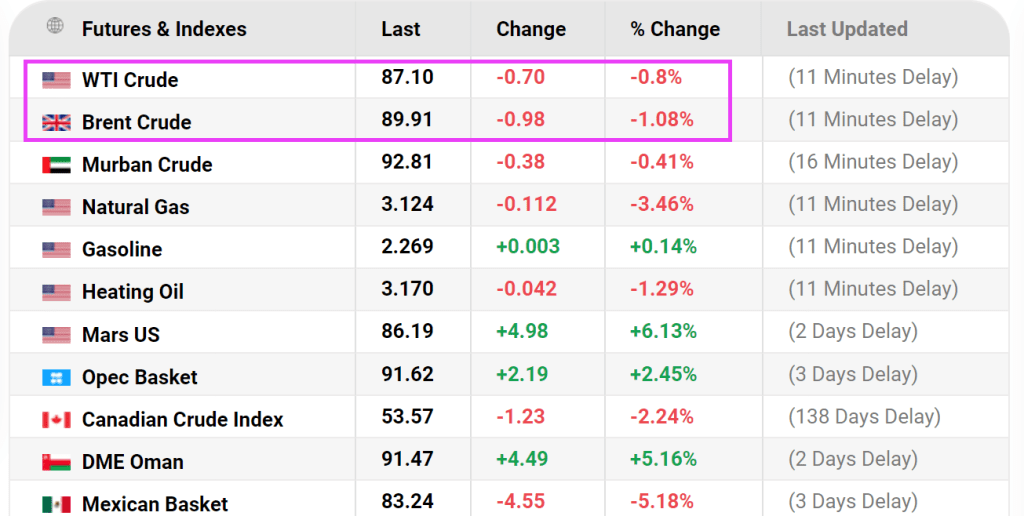Click the Last column header
This screenshot has height=516, width=1024.
click(x=401, y=29)
